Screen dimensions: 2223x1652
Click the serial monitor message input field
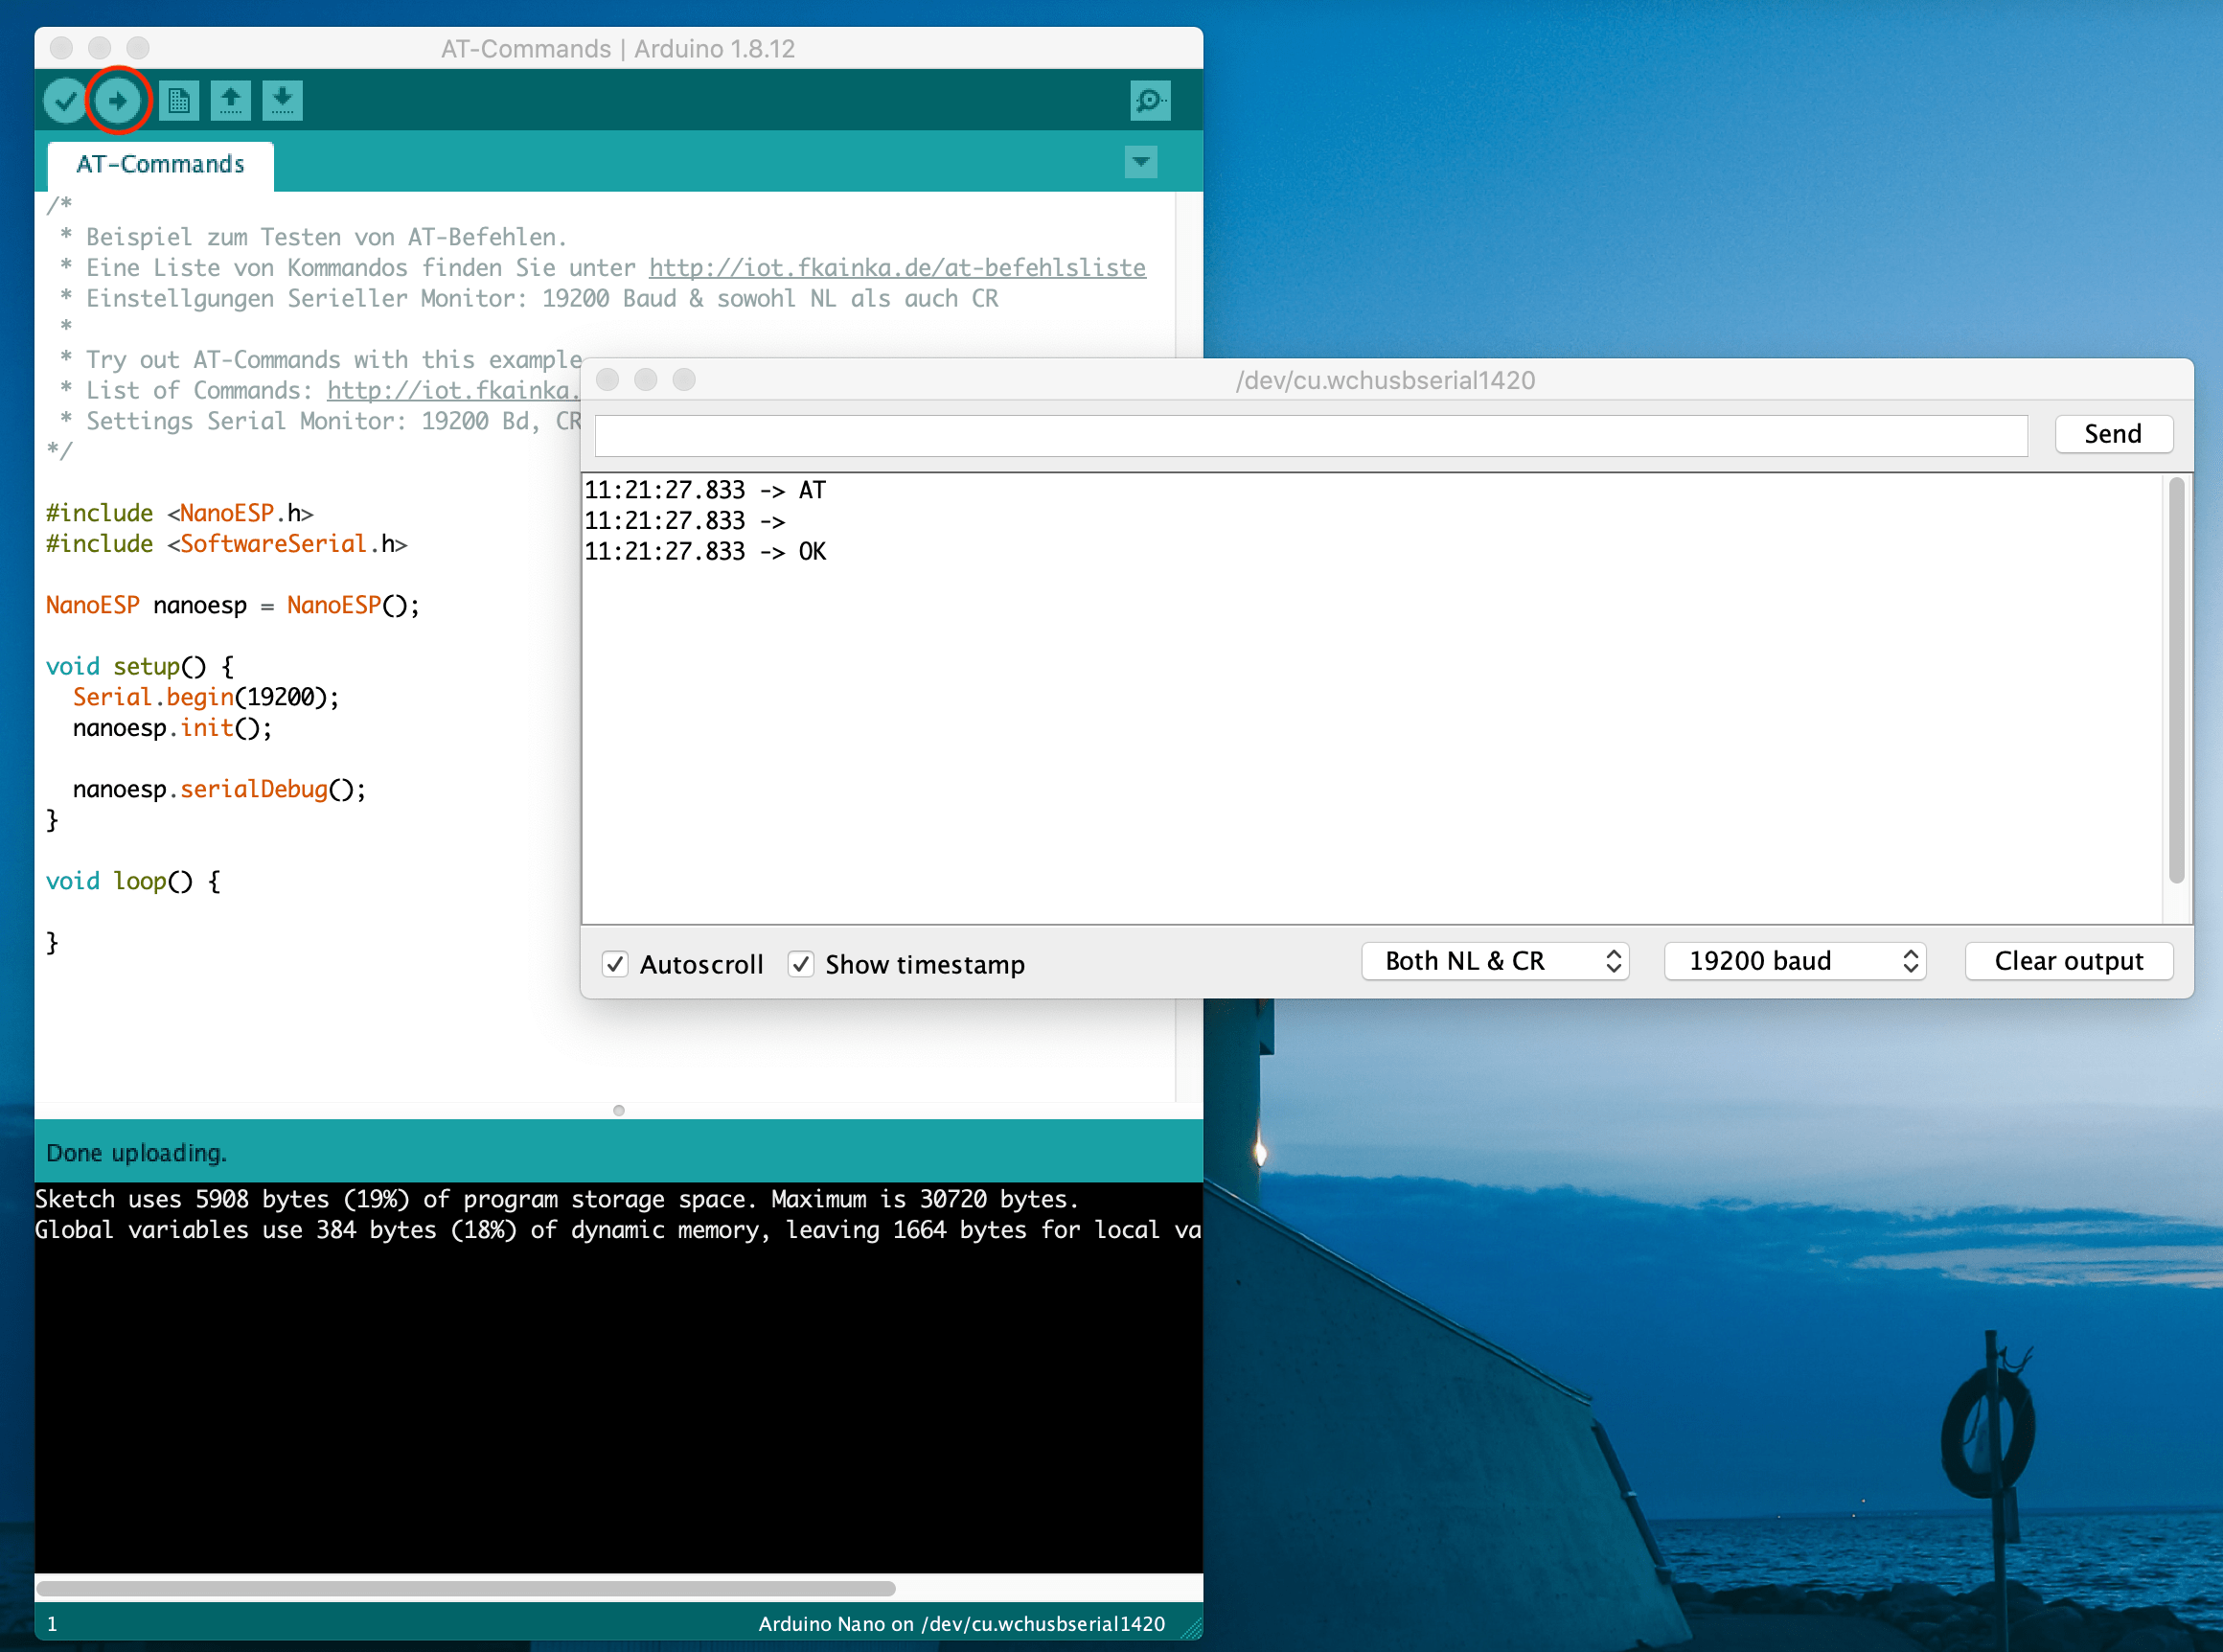(1311, 435)
